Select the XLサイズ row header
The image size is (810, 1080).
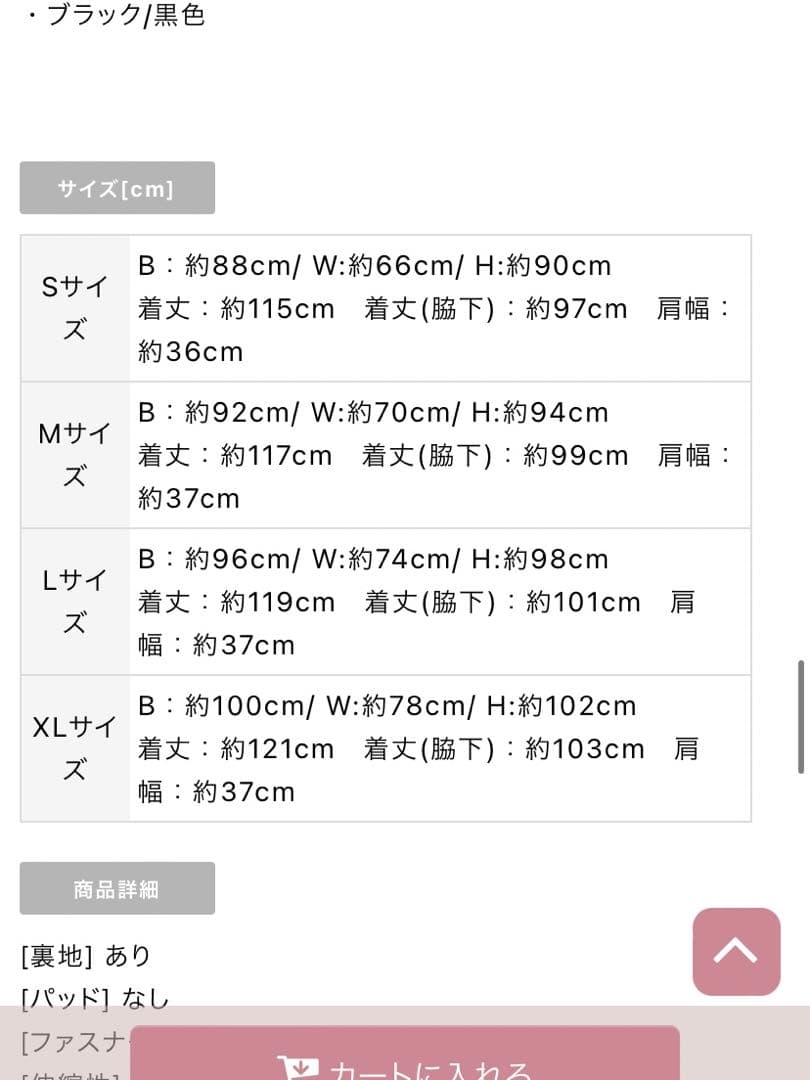click(x=75, y=748)
